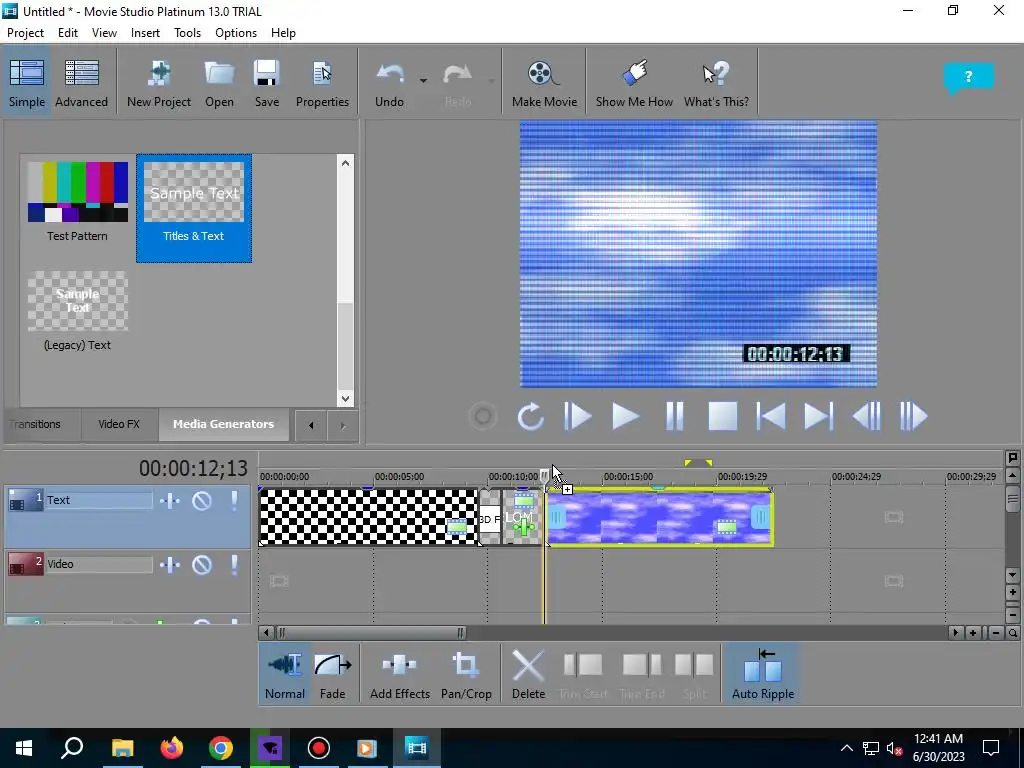Click the timeline horizontal scrollbar thumb

click(x=371, y=633)
